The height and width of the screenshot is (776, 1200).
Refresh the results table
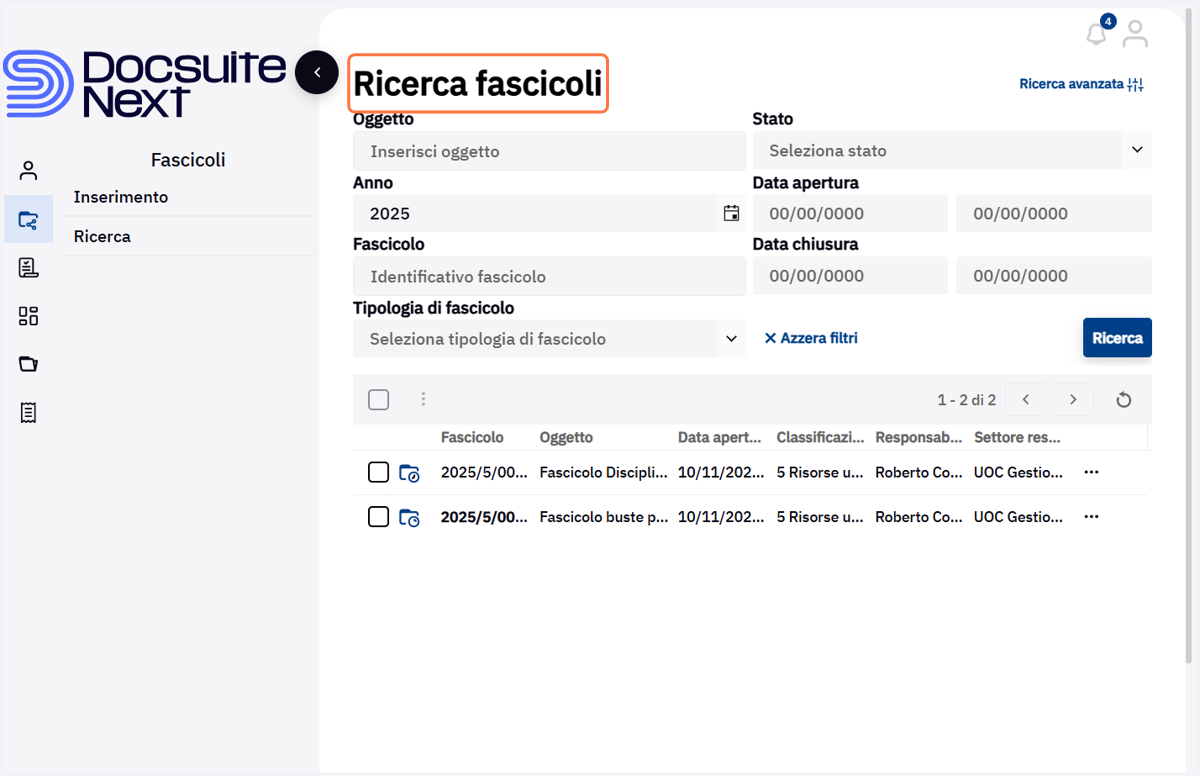1123,400
